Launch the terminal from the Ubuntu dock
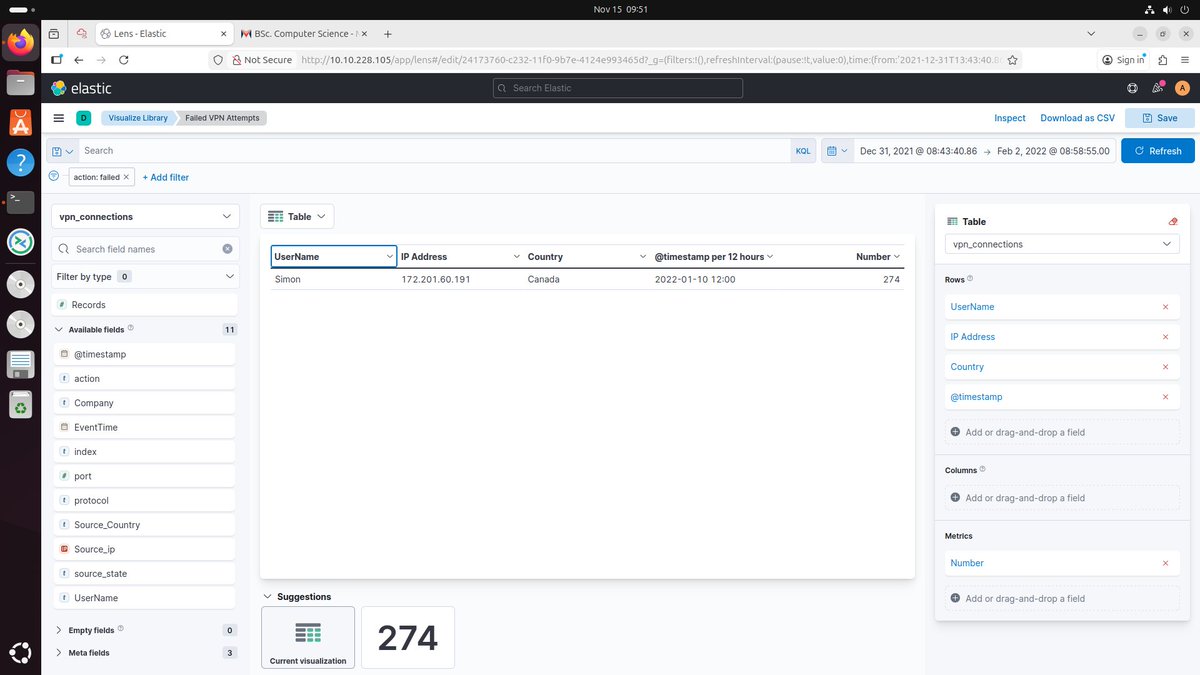Viewport: 1200px width, 675px height. click(x=20, y=201)
